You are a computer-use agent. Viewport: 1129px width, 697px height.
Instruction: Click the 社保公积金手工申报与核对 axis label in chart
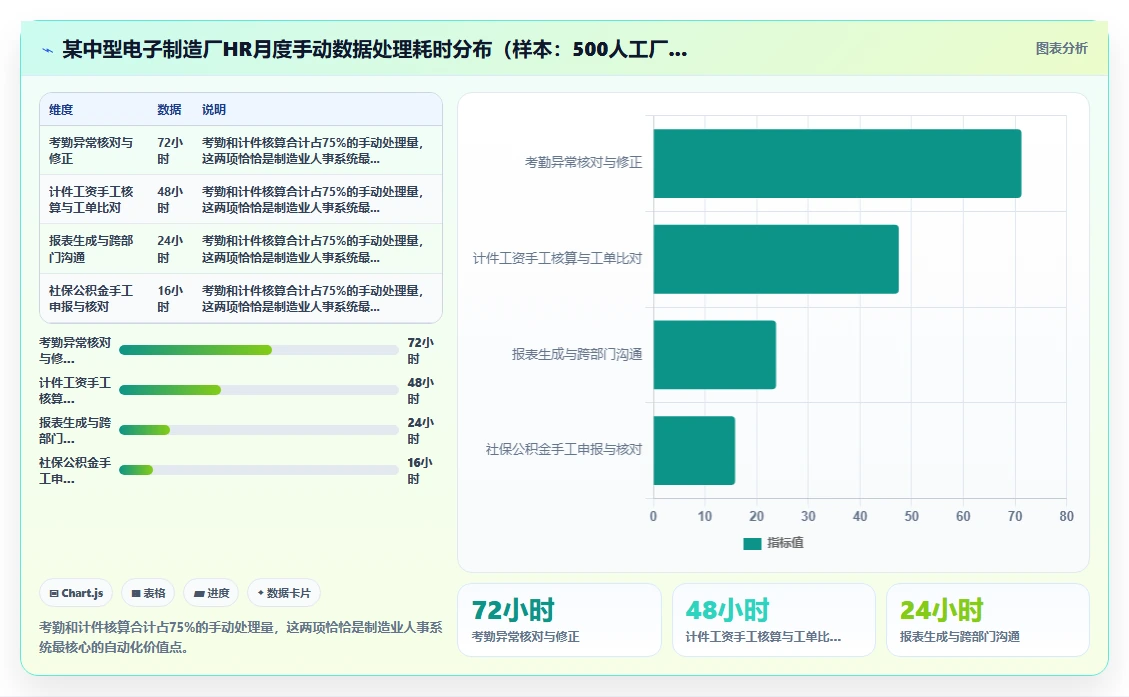tap(564, 449)
